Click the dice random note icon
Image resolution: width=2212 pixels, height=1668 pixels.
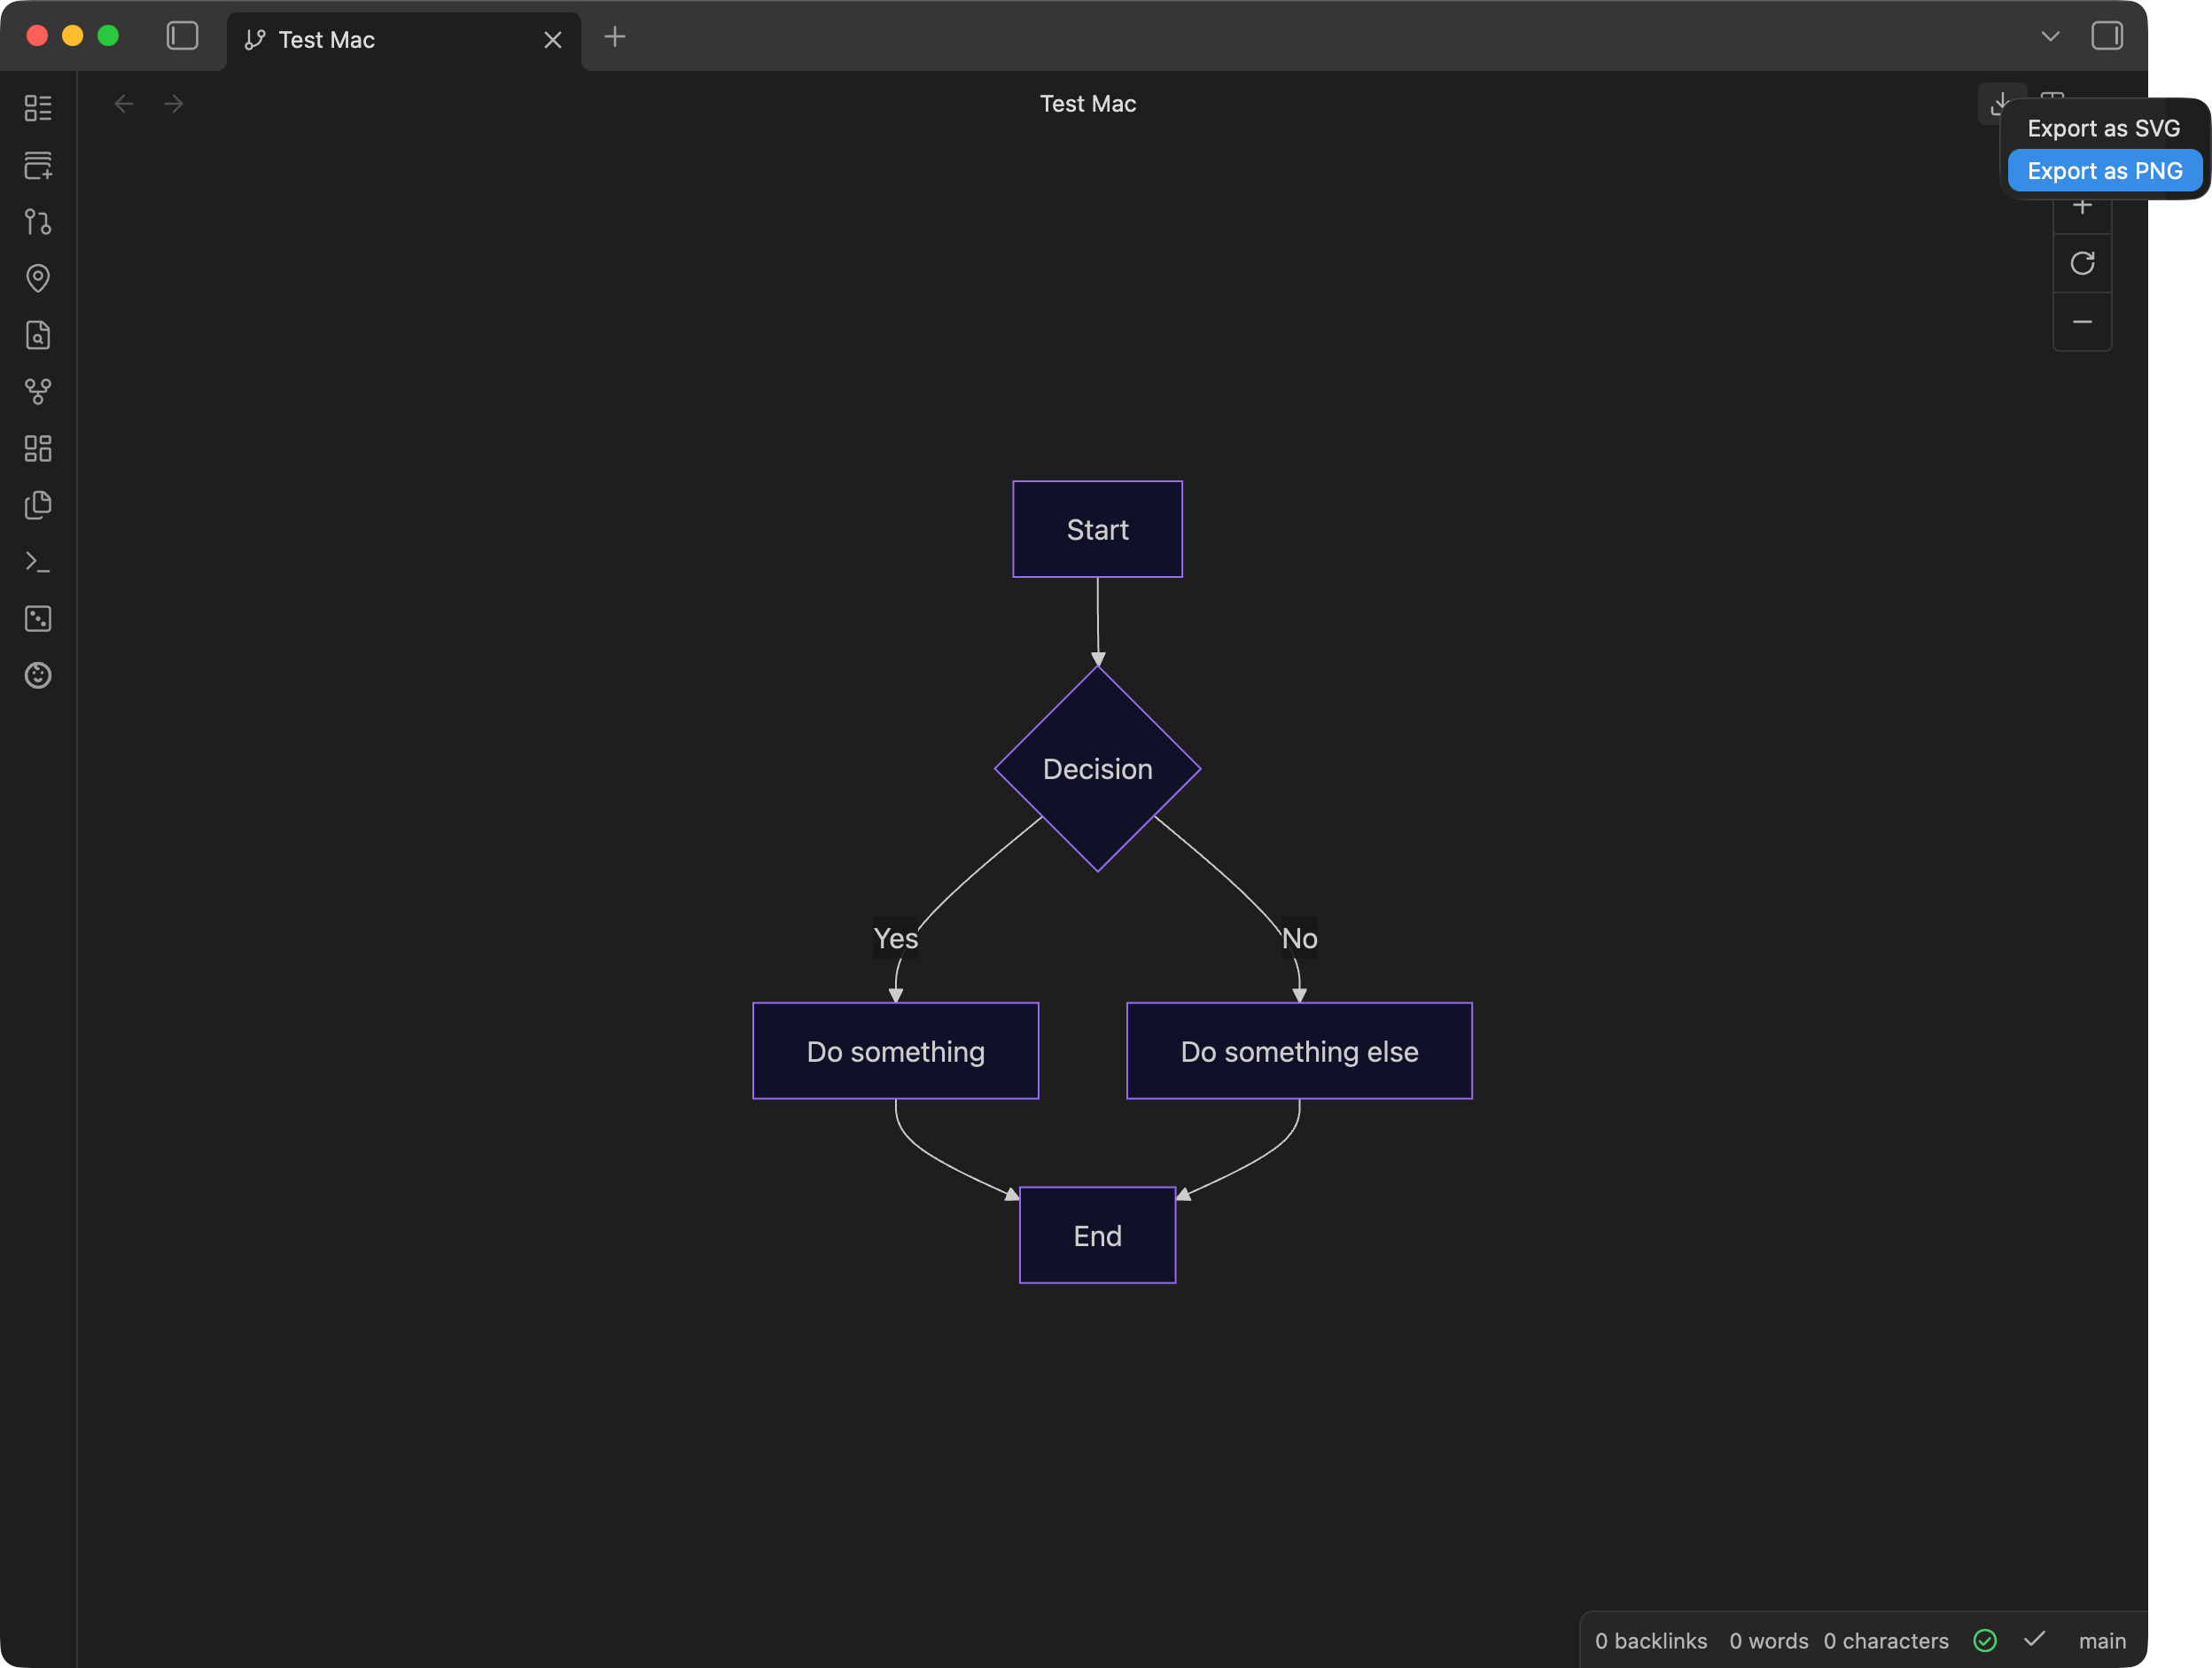pyautogui.click(x=38, y=619)
